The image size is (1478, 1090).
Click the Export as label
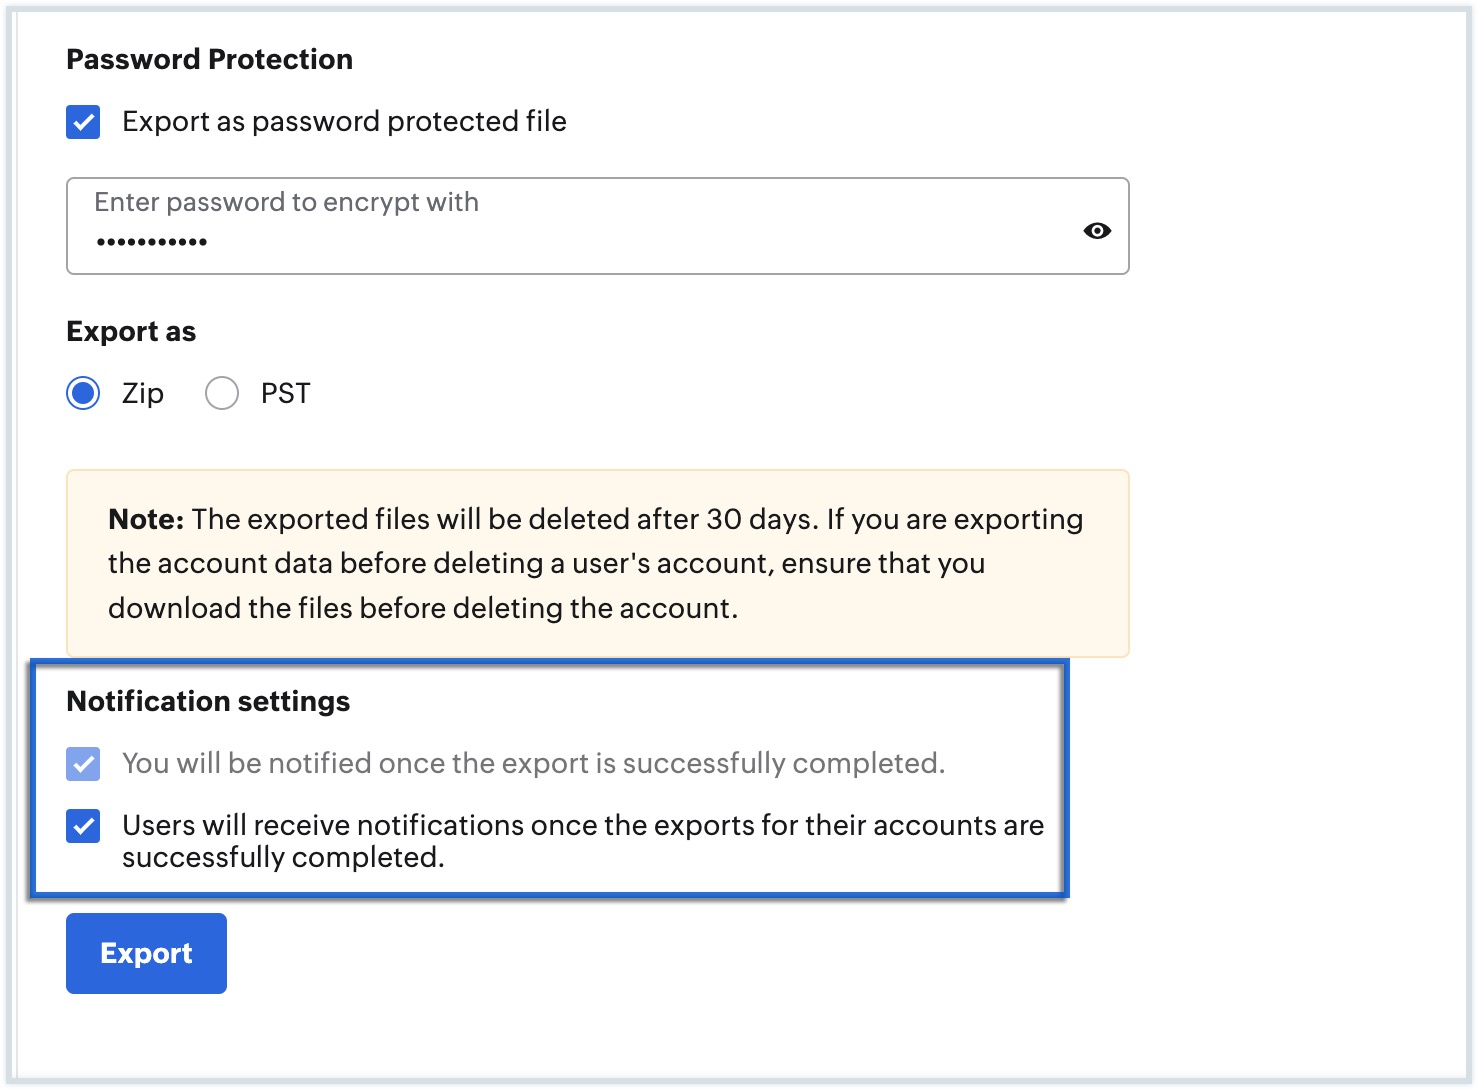click(x=131, y=331)
